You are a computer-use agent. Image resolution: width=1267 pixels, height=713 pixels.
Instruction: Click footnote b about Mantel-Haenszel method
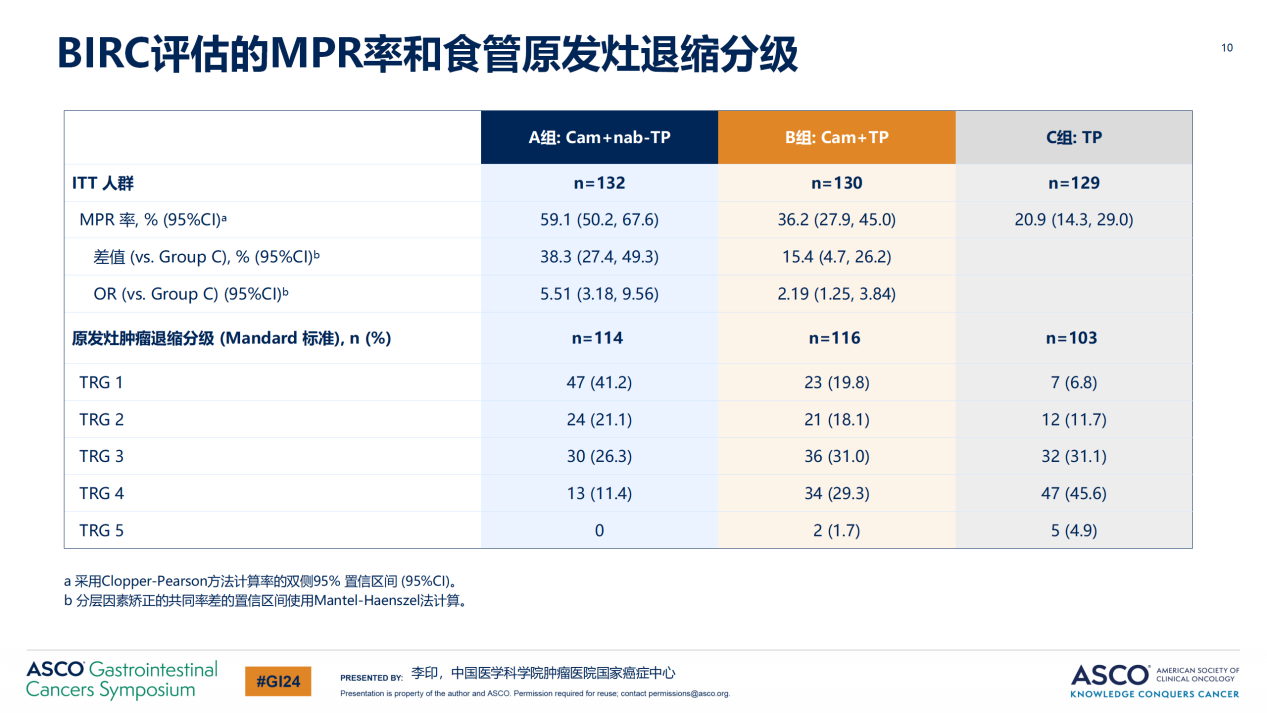click(266, 602)
